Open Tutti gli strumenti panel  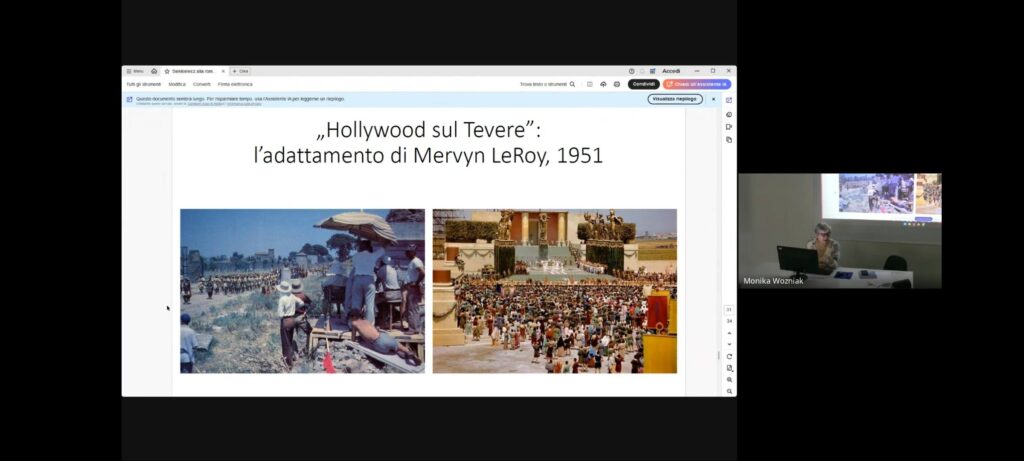(x=143, y=84)
